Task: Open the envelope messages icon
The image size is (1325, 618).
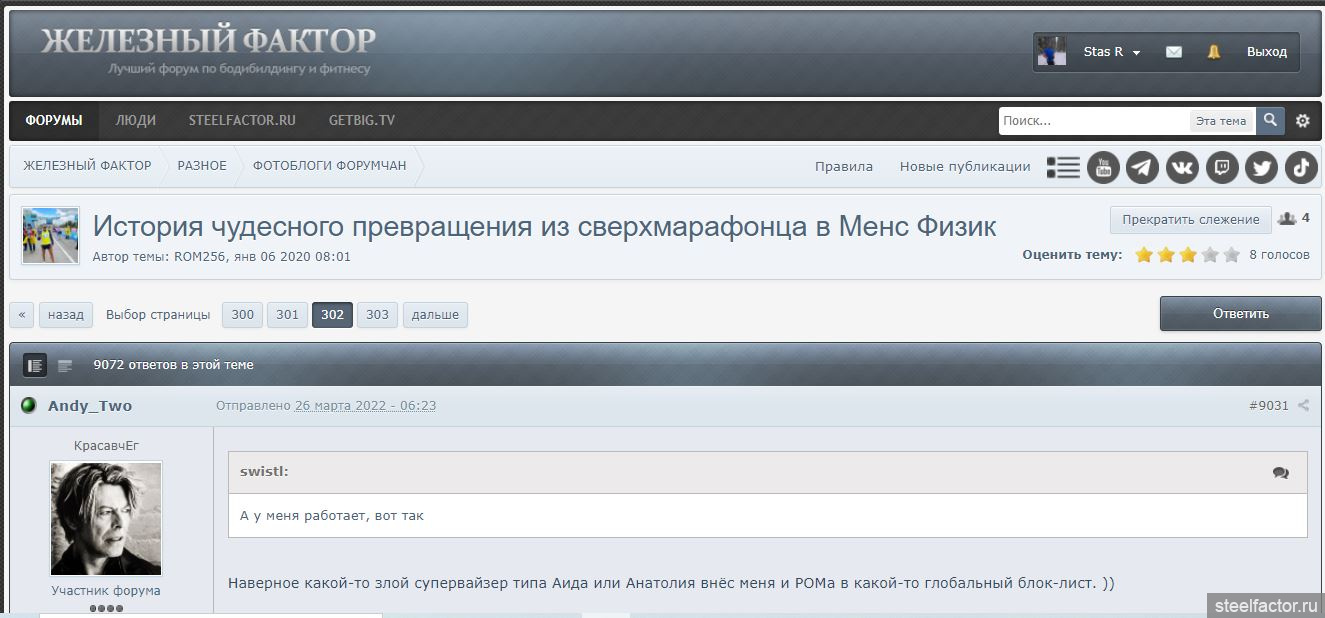Action: coord(1174,52)
